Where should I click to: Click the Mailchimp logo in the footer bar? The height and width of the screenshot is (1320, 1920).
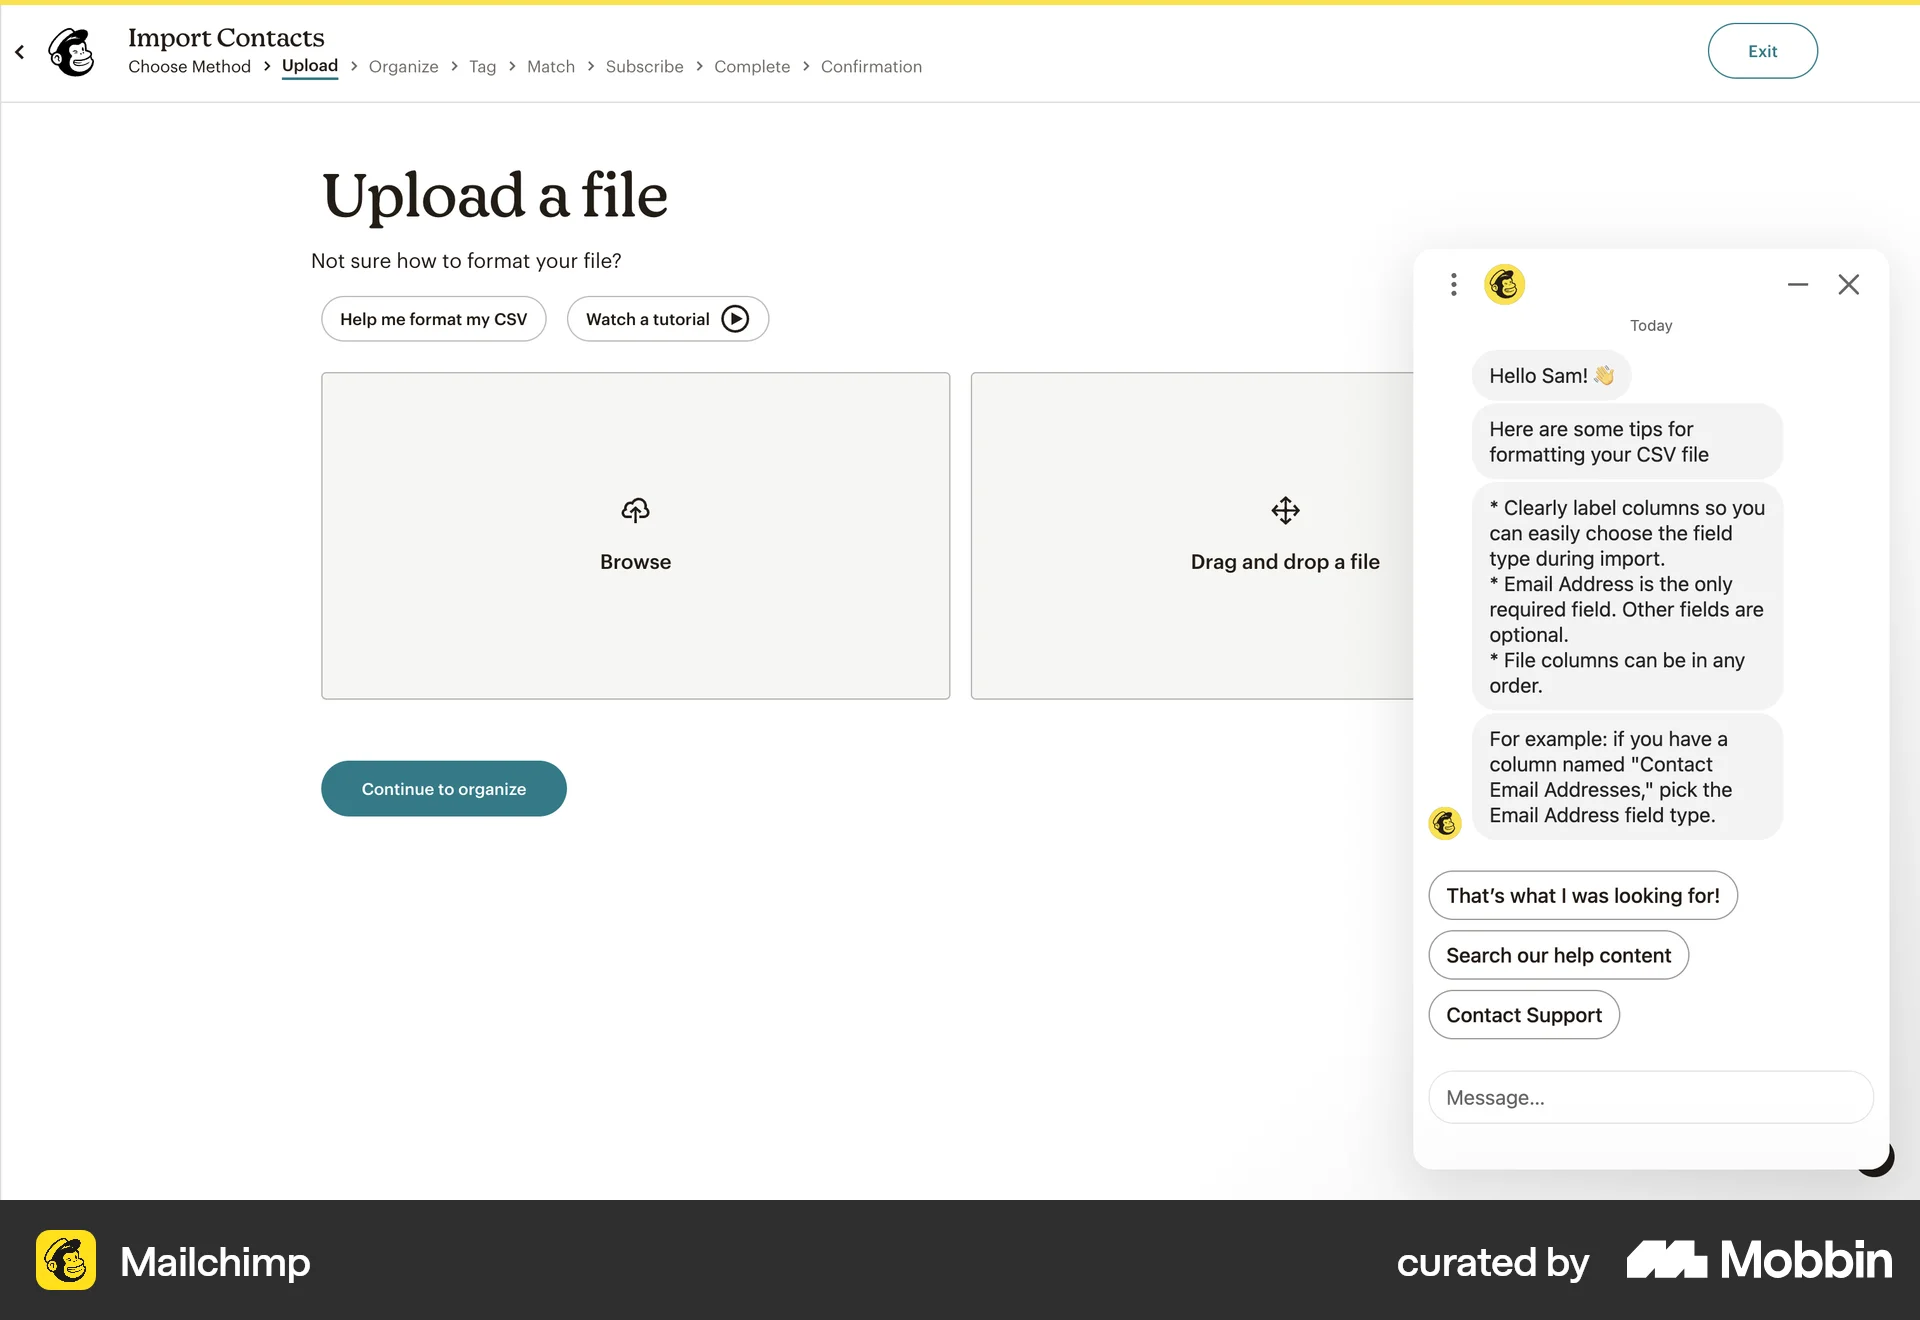point(65,1262)
